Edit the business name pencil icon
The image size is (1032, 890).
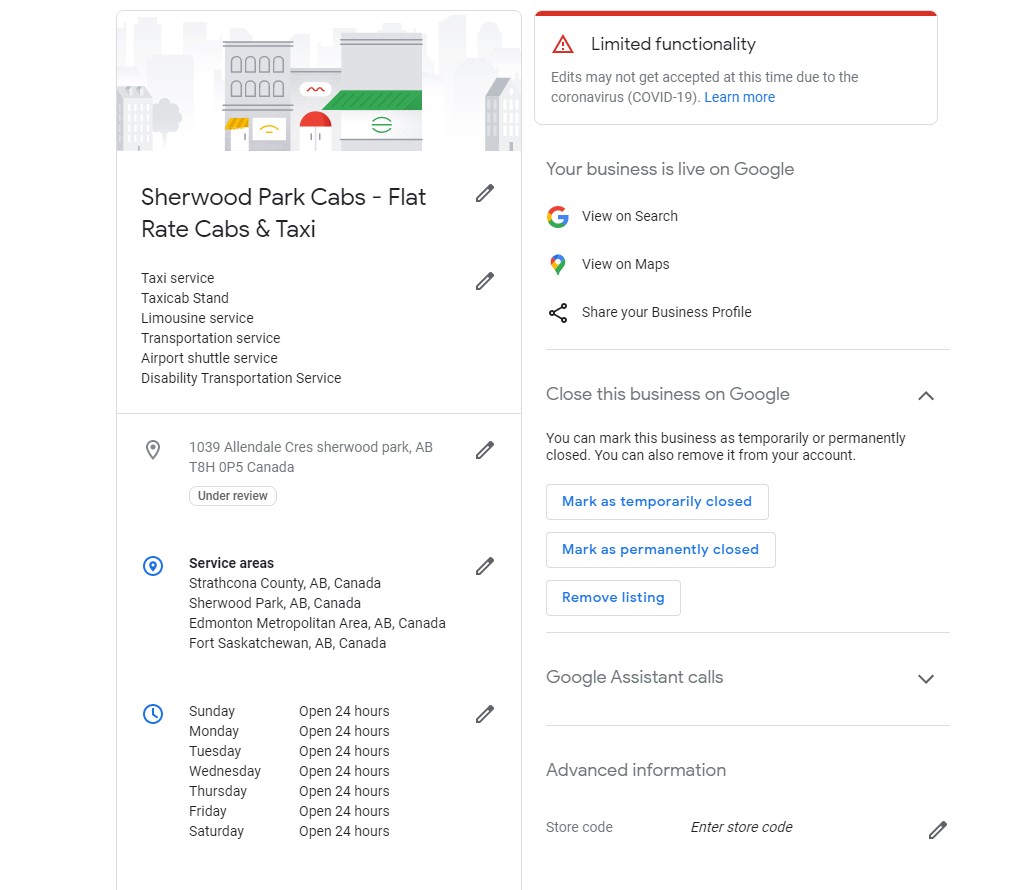pos(485,193)
